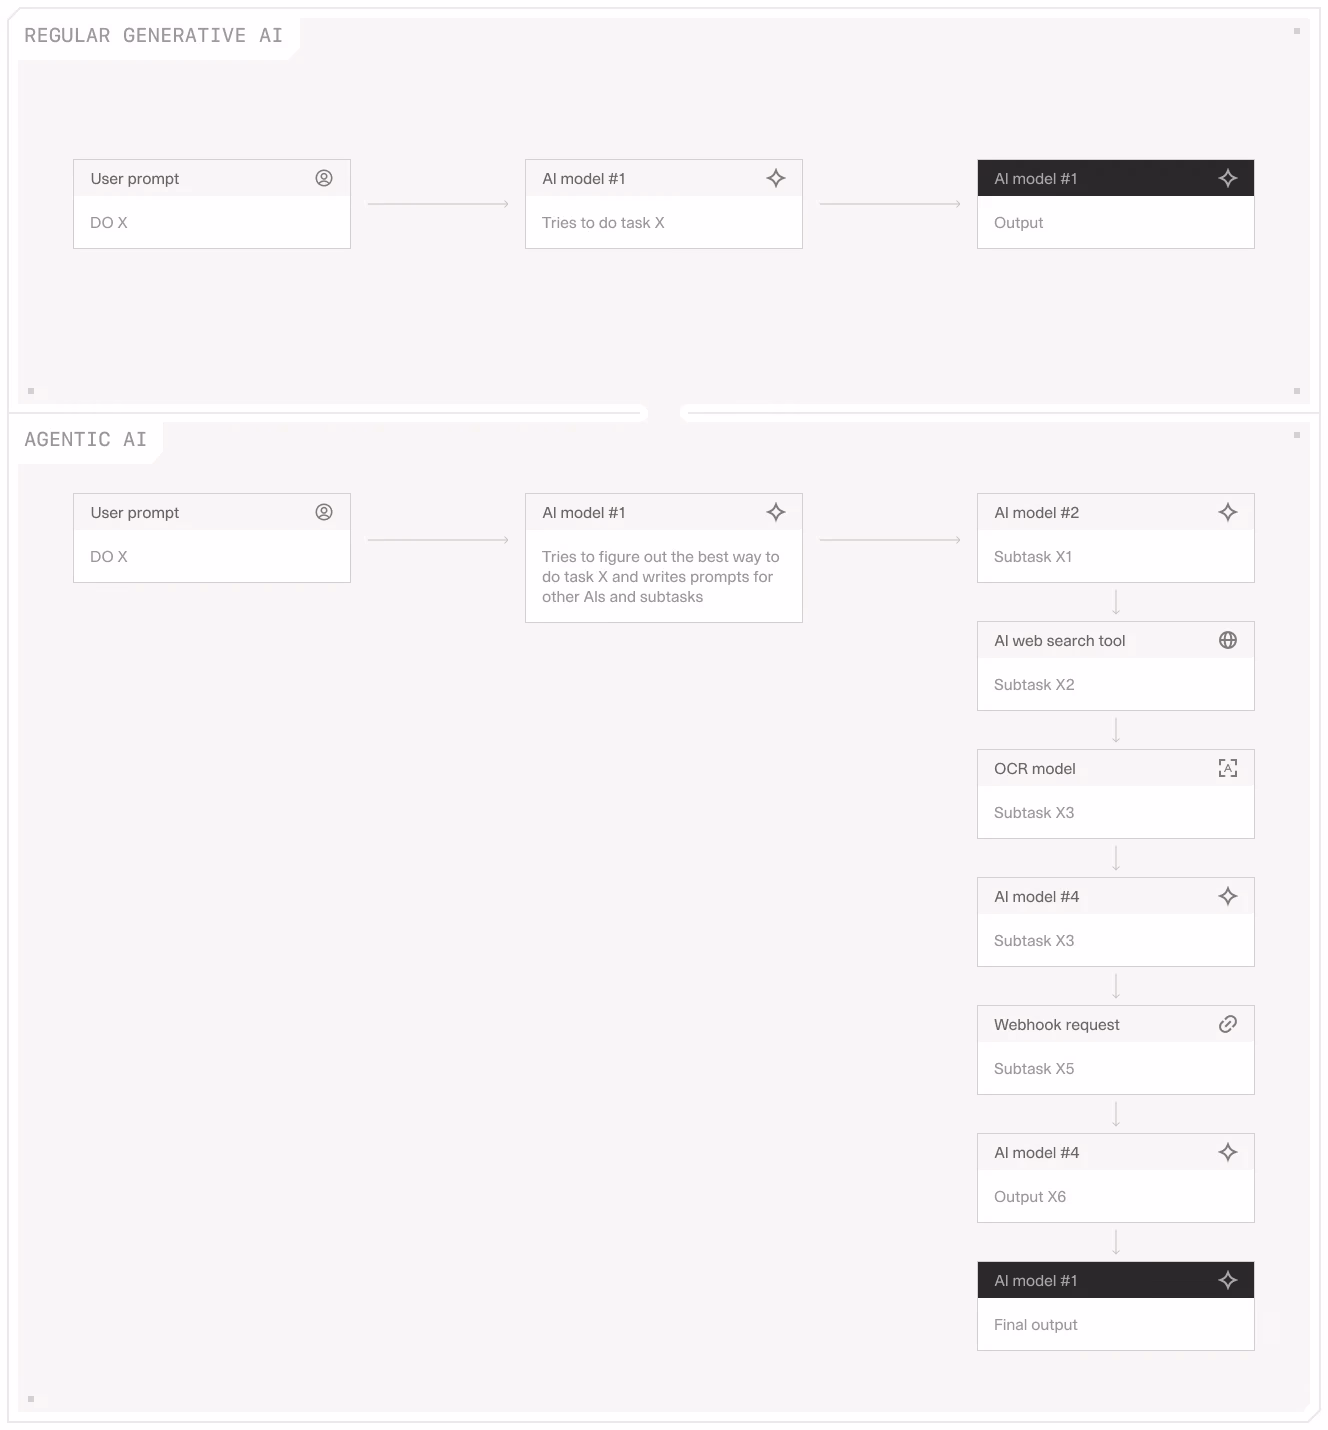Click sparkle icon on Final output card
The image size is (1328, 1430).
tap(1228, 1280)
